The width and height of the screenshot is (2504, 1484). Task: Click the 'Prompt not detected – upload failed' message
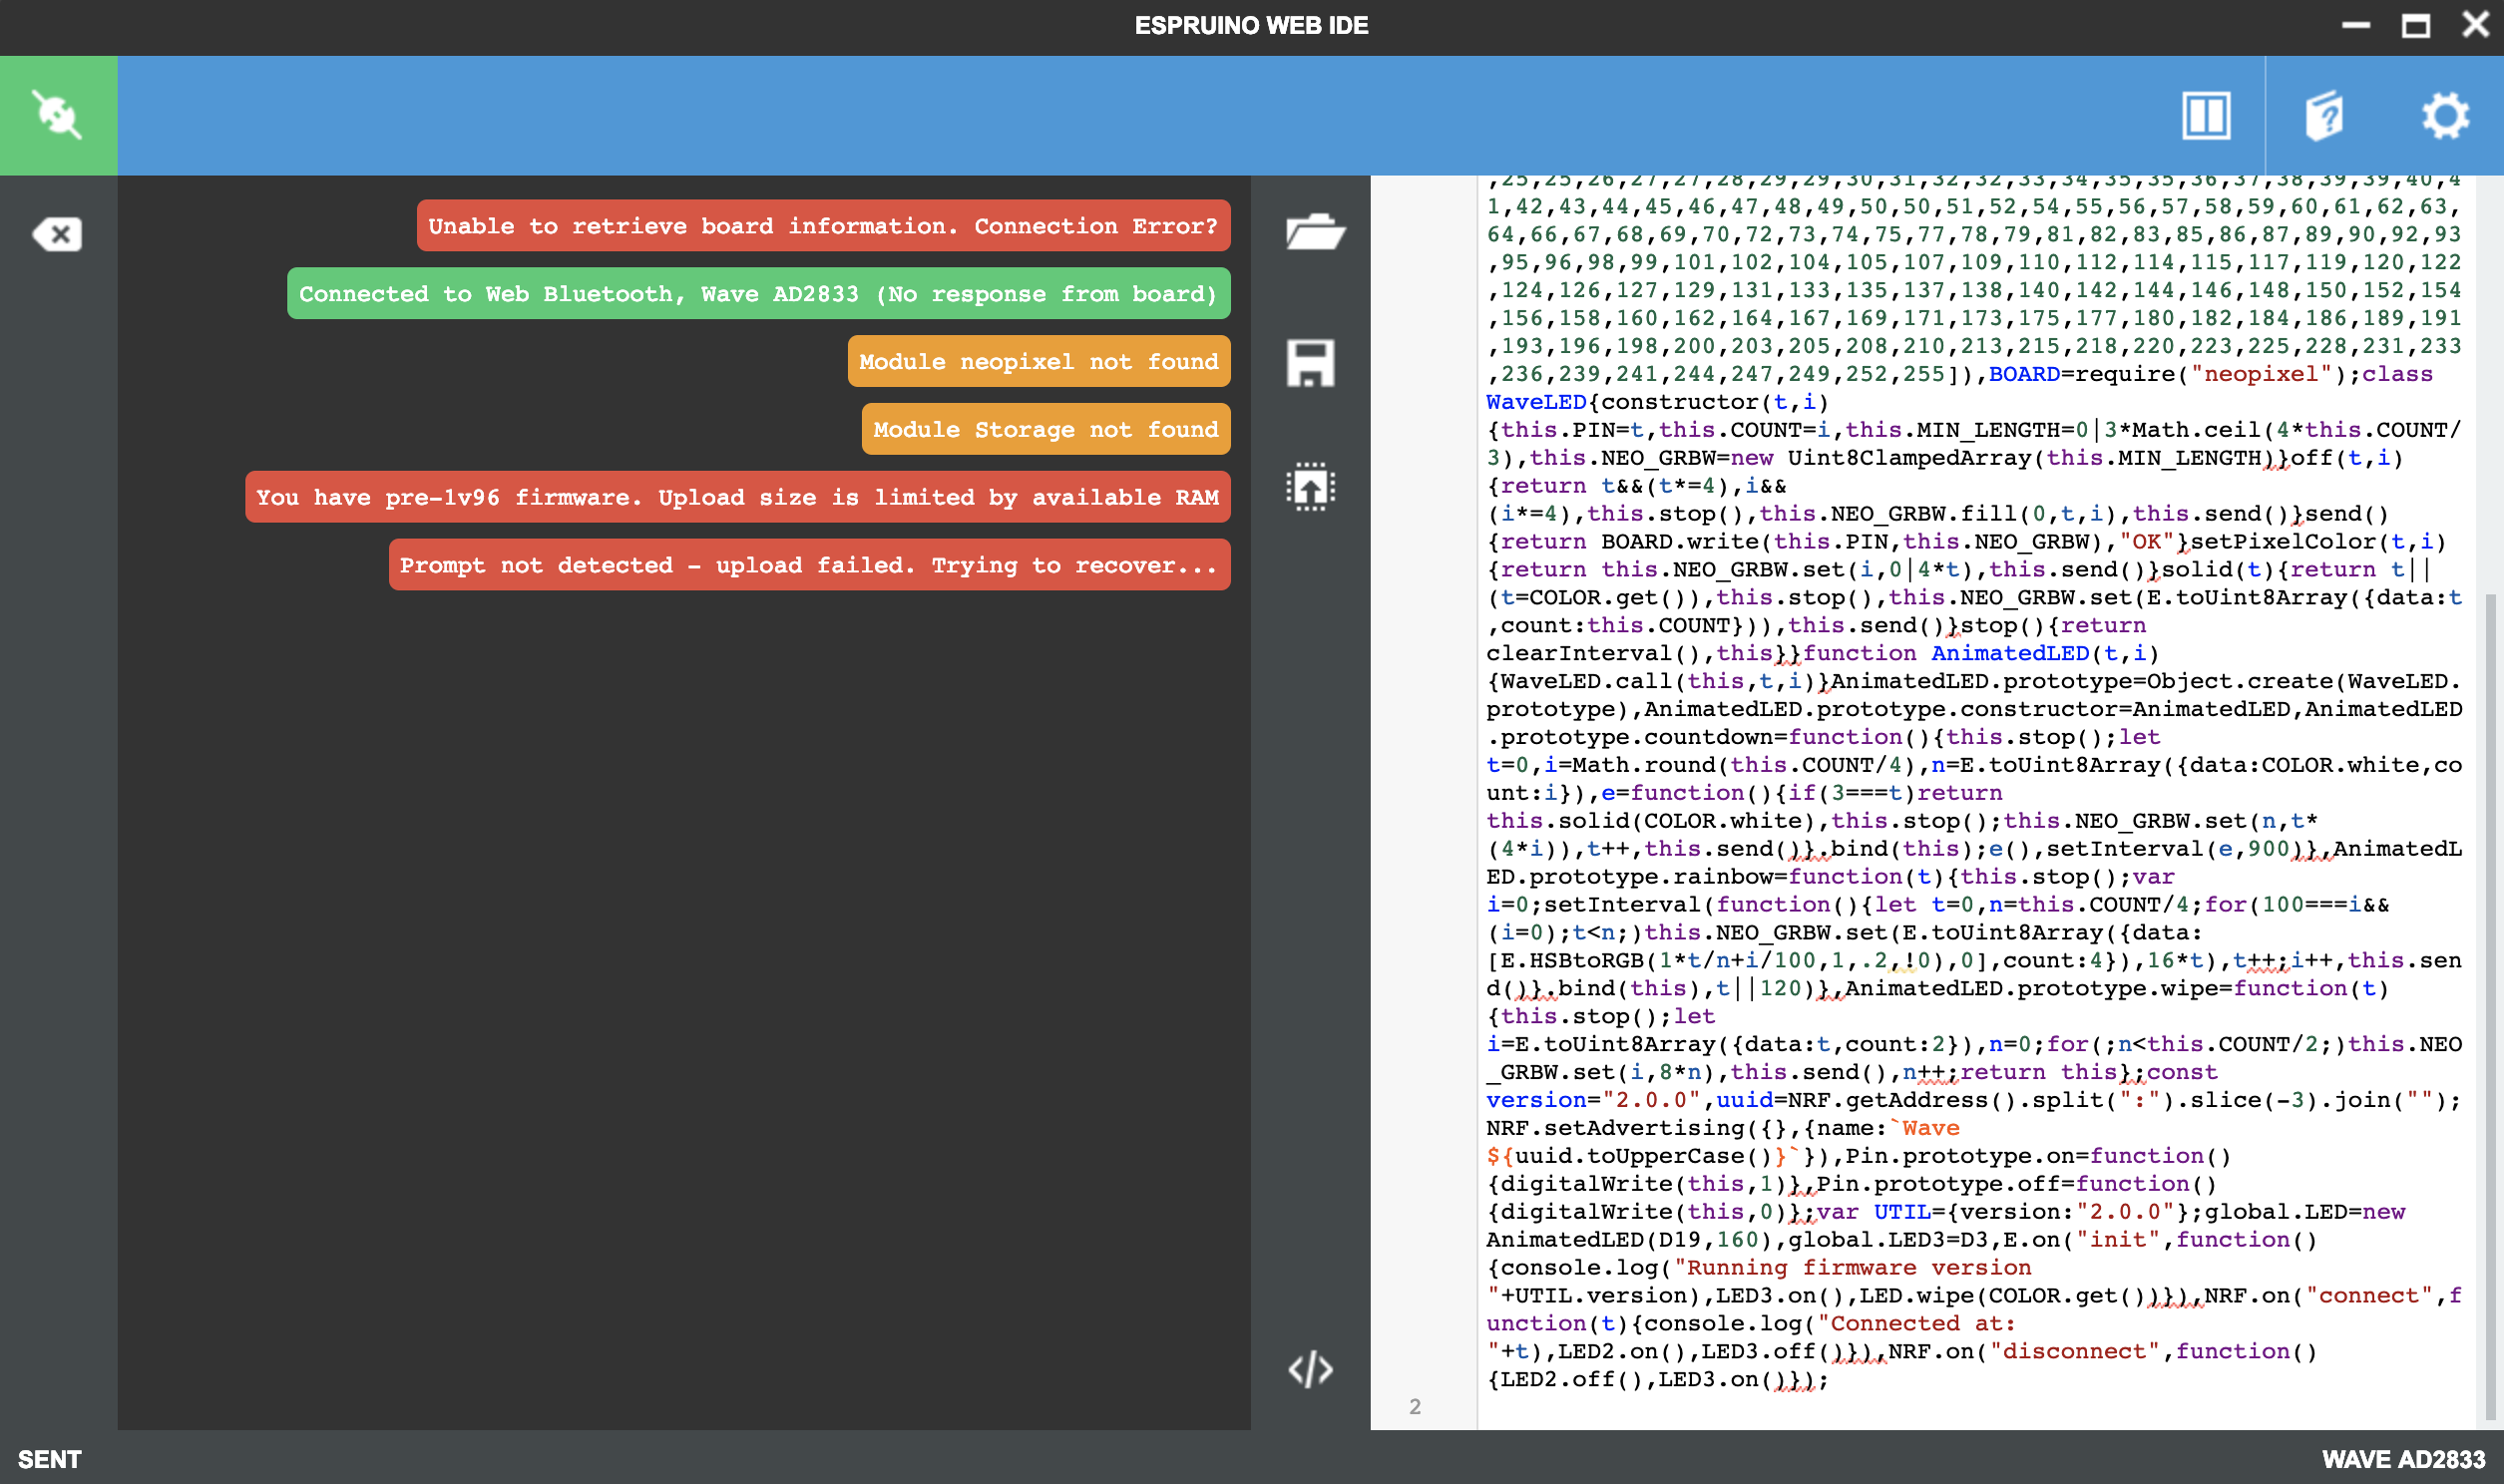[809, 565]
